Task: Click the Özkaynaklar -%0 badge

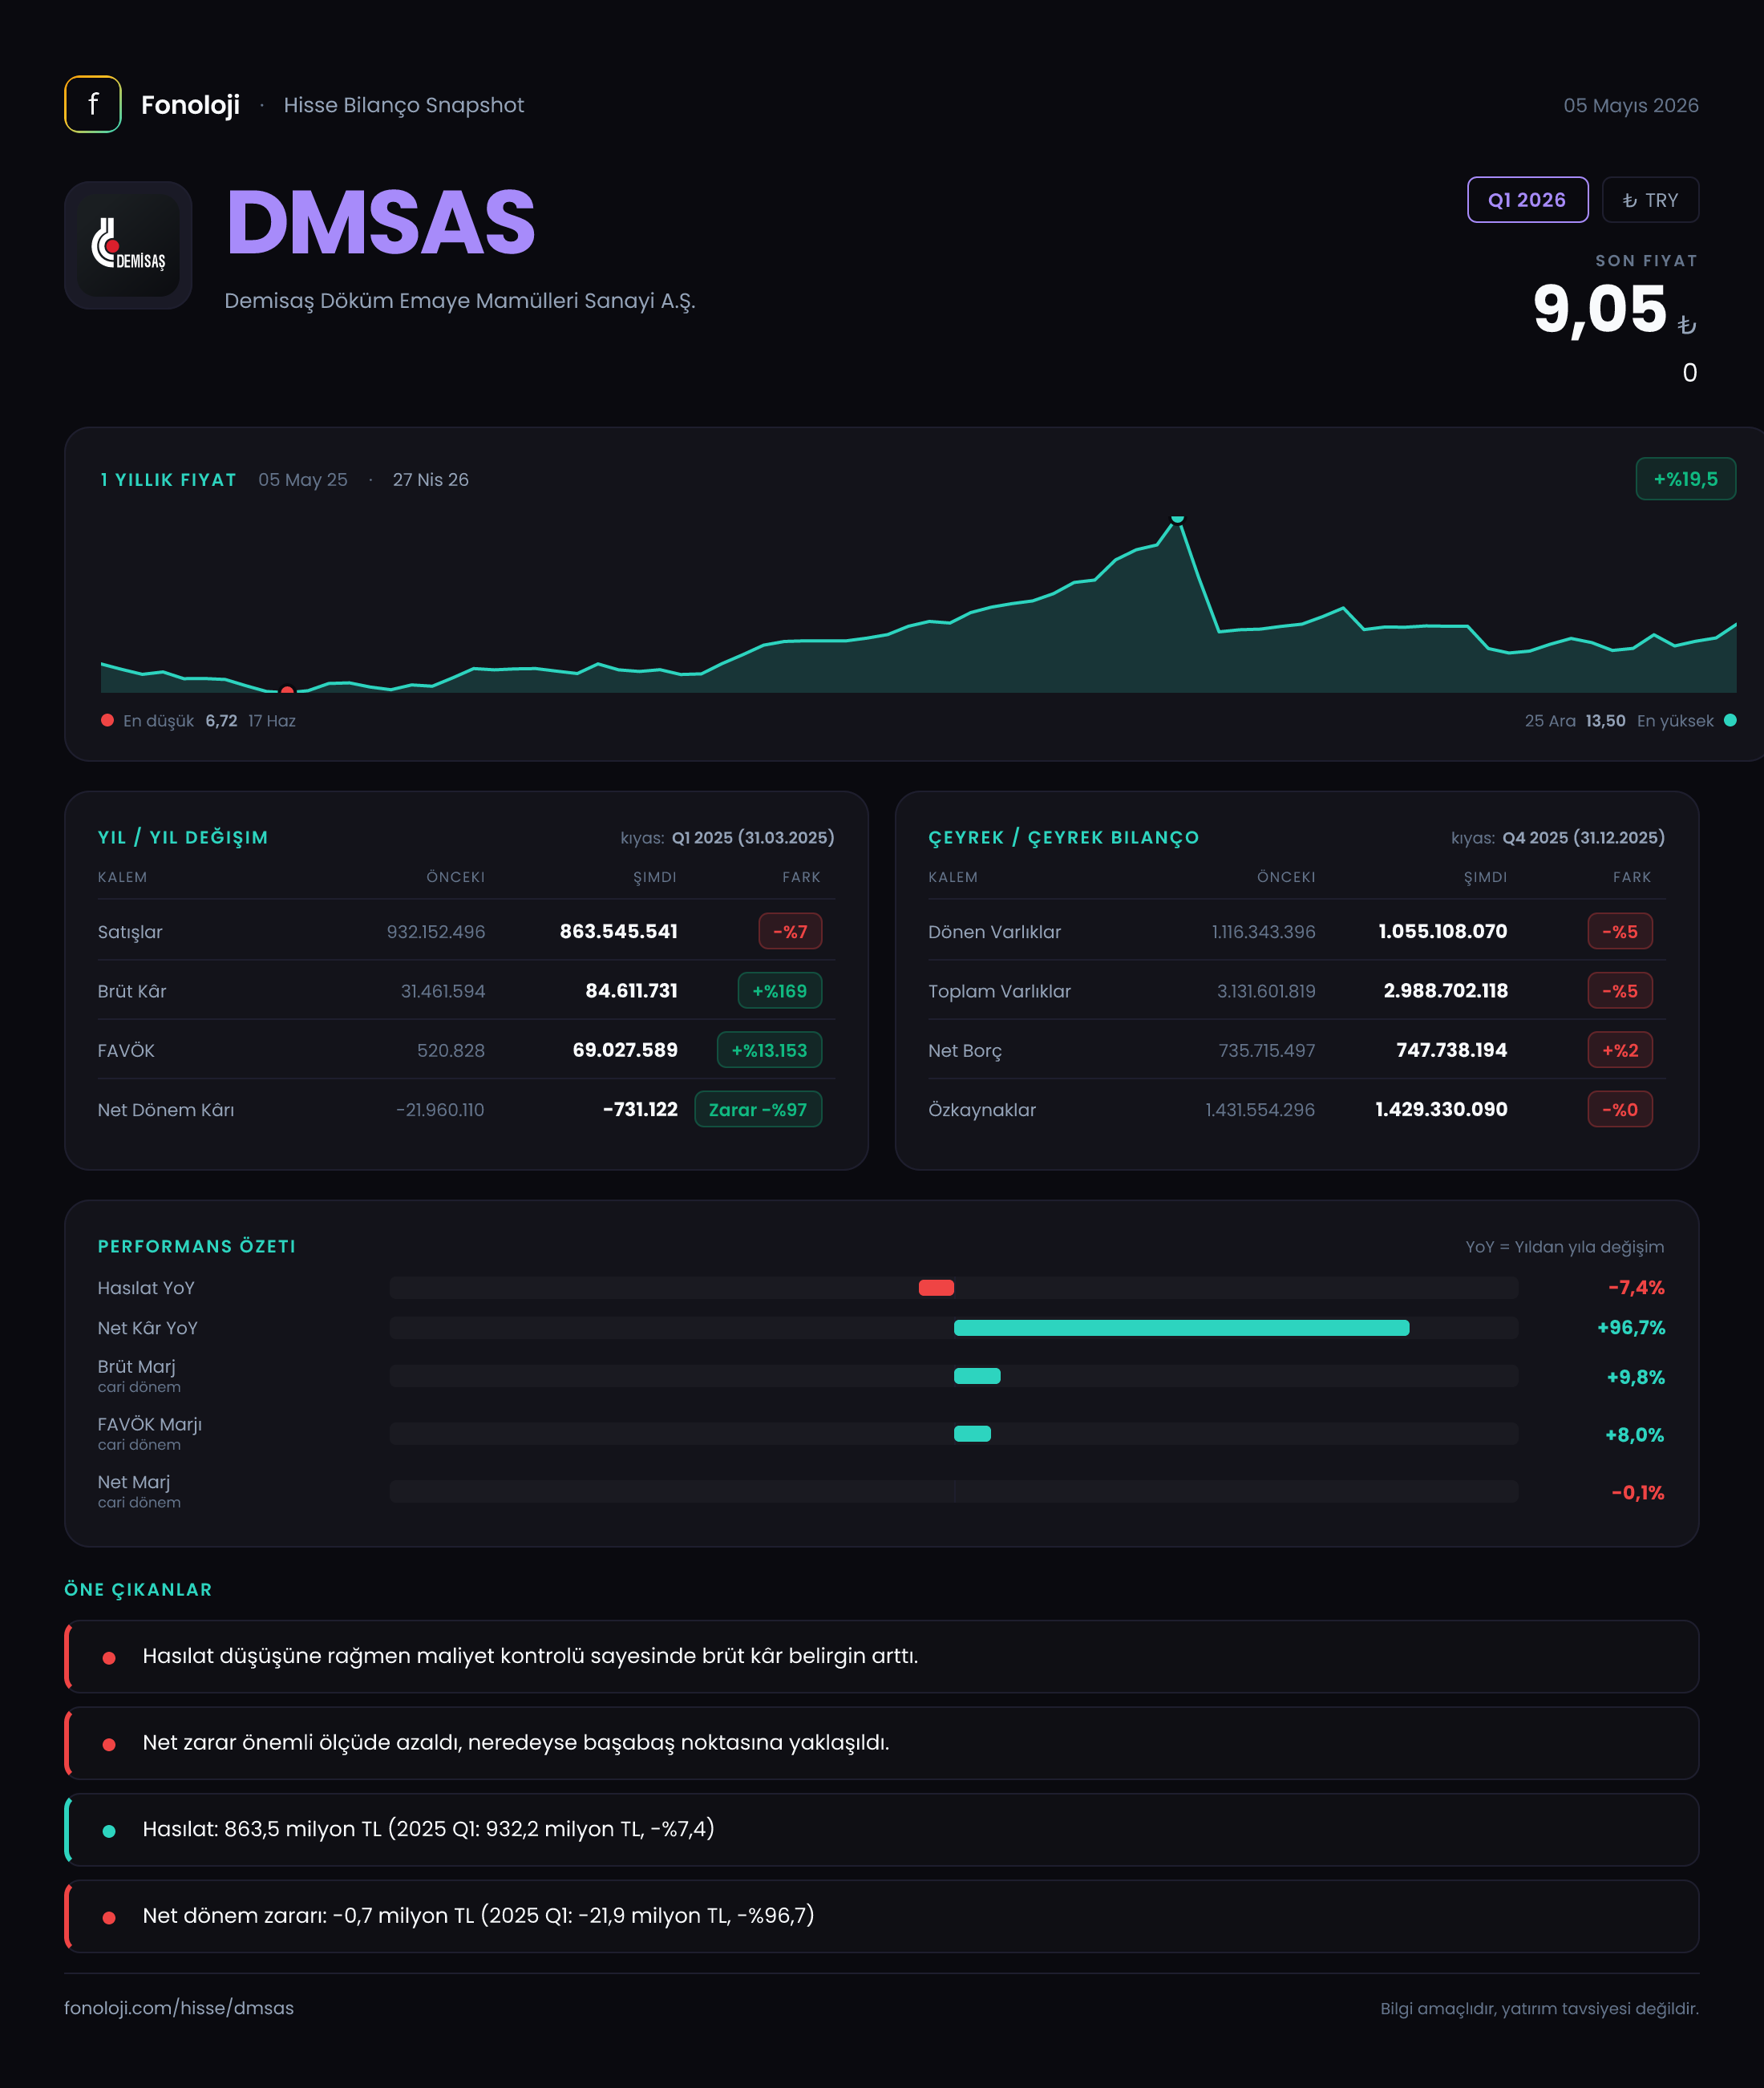Action: (x=1620, y=1109)
